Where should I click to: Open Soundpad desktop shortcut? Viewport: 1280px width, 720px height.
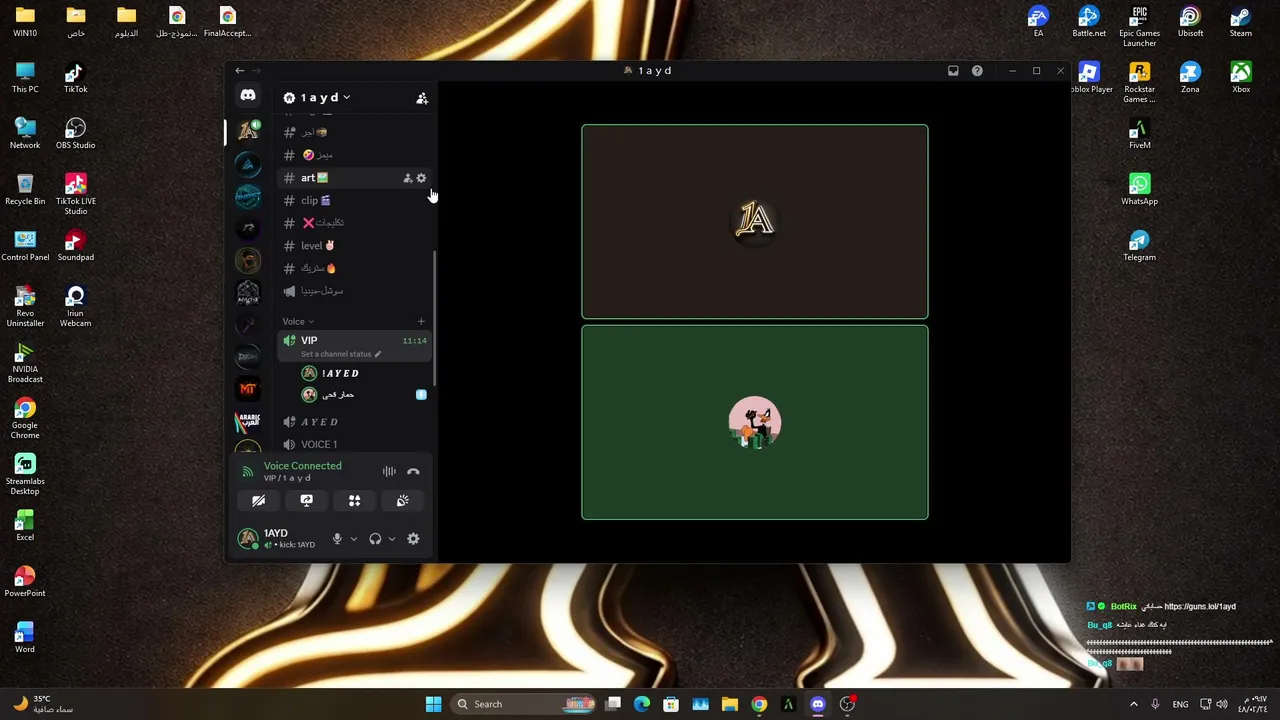coord(75,246)
